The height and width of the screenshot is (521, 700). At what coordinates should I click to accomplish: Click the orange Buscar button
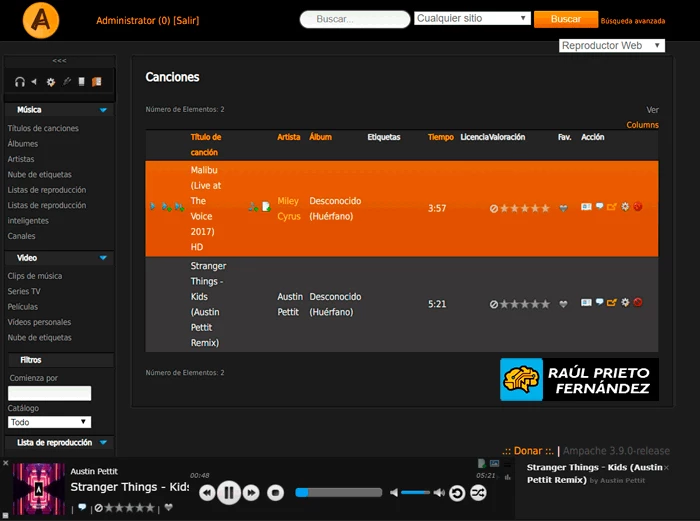565,19
